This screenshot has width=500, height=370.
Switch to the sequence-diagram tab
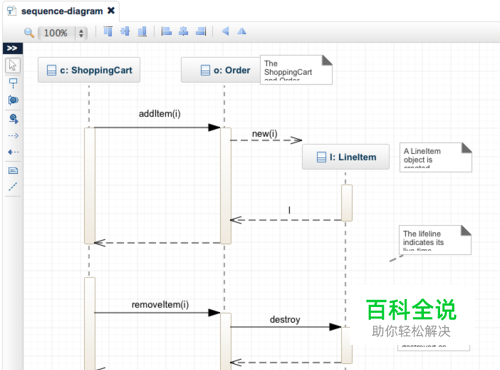point(62,11)
